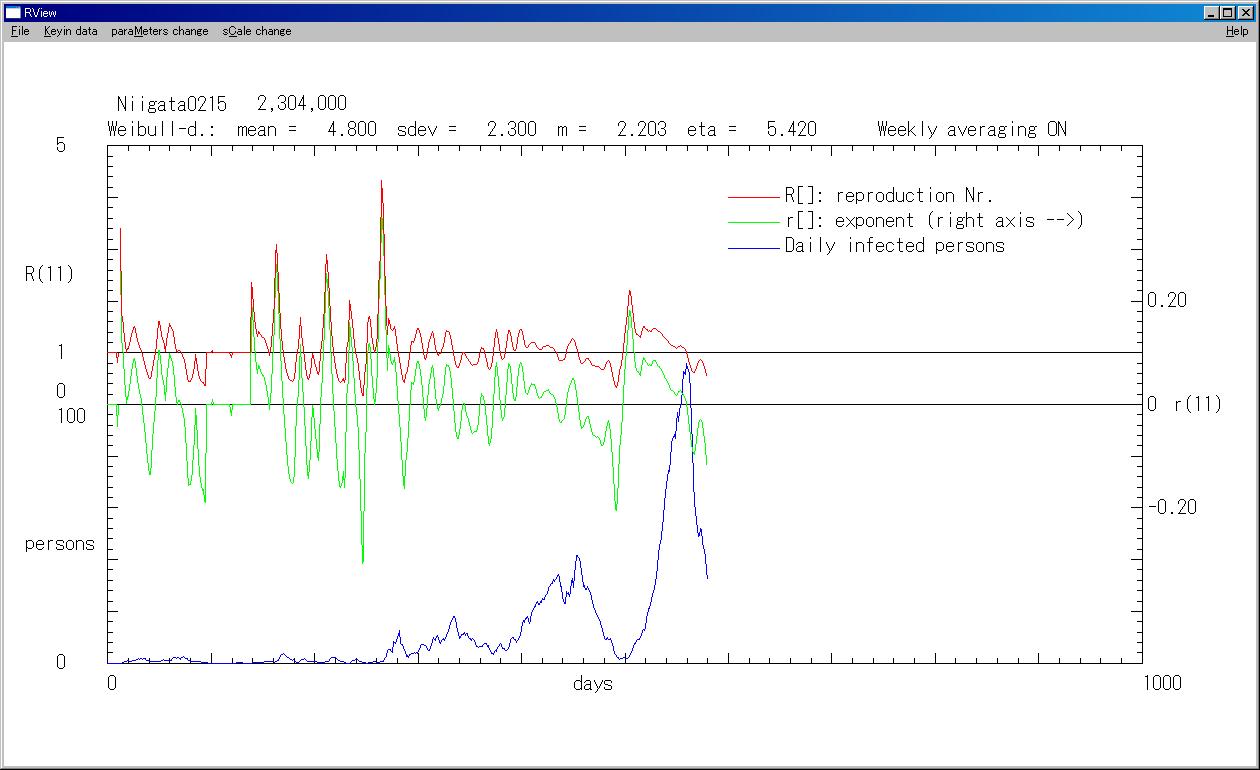Click the 'persons' y-axis label

pyautogui.click(x=60, y=544)
